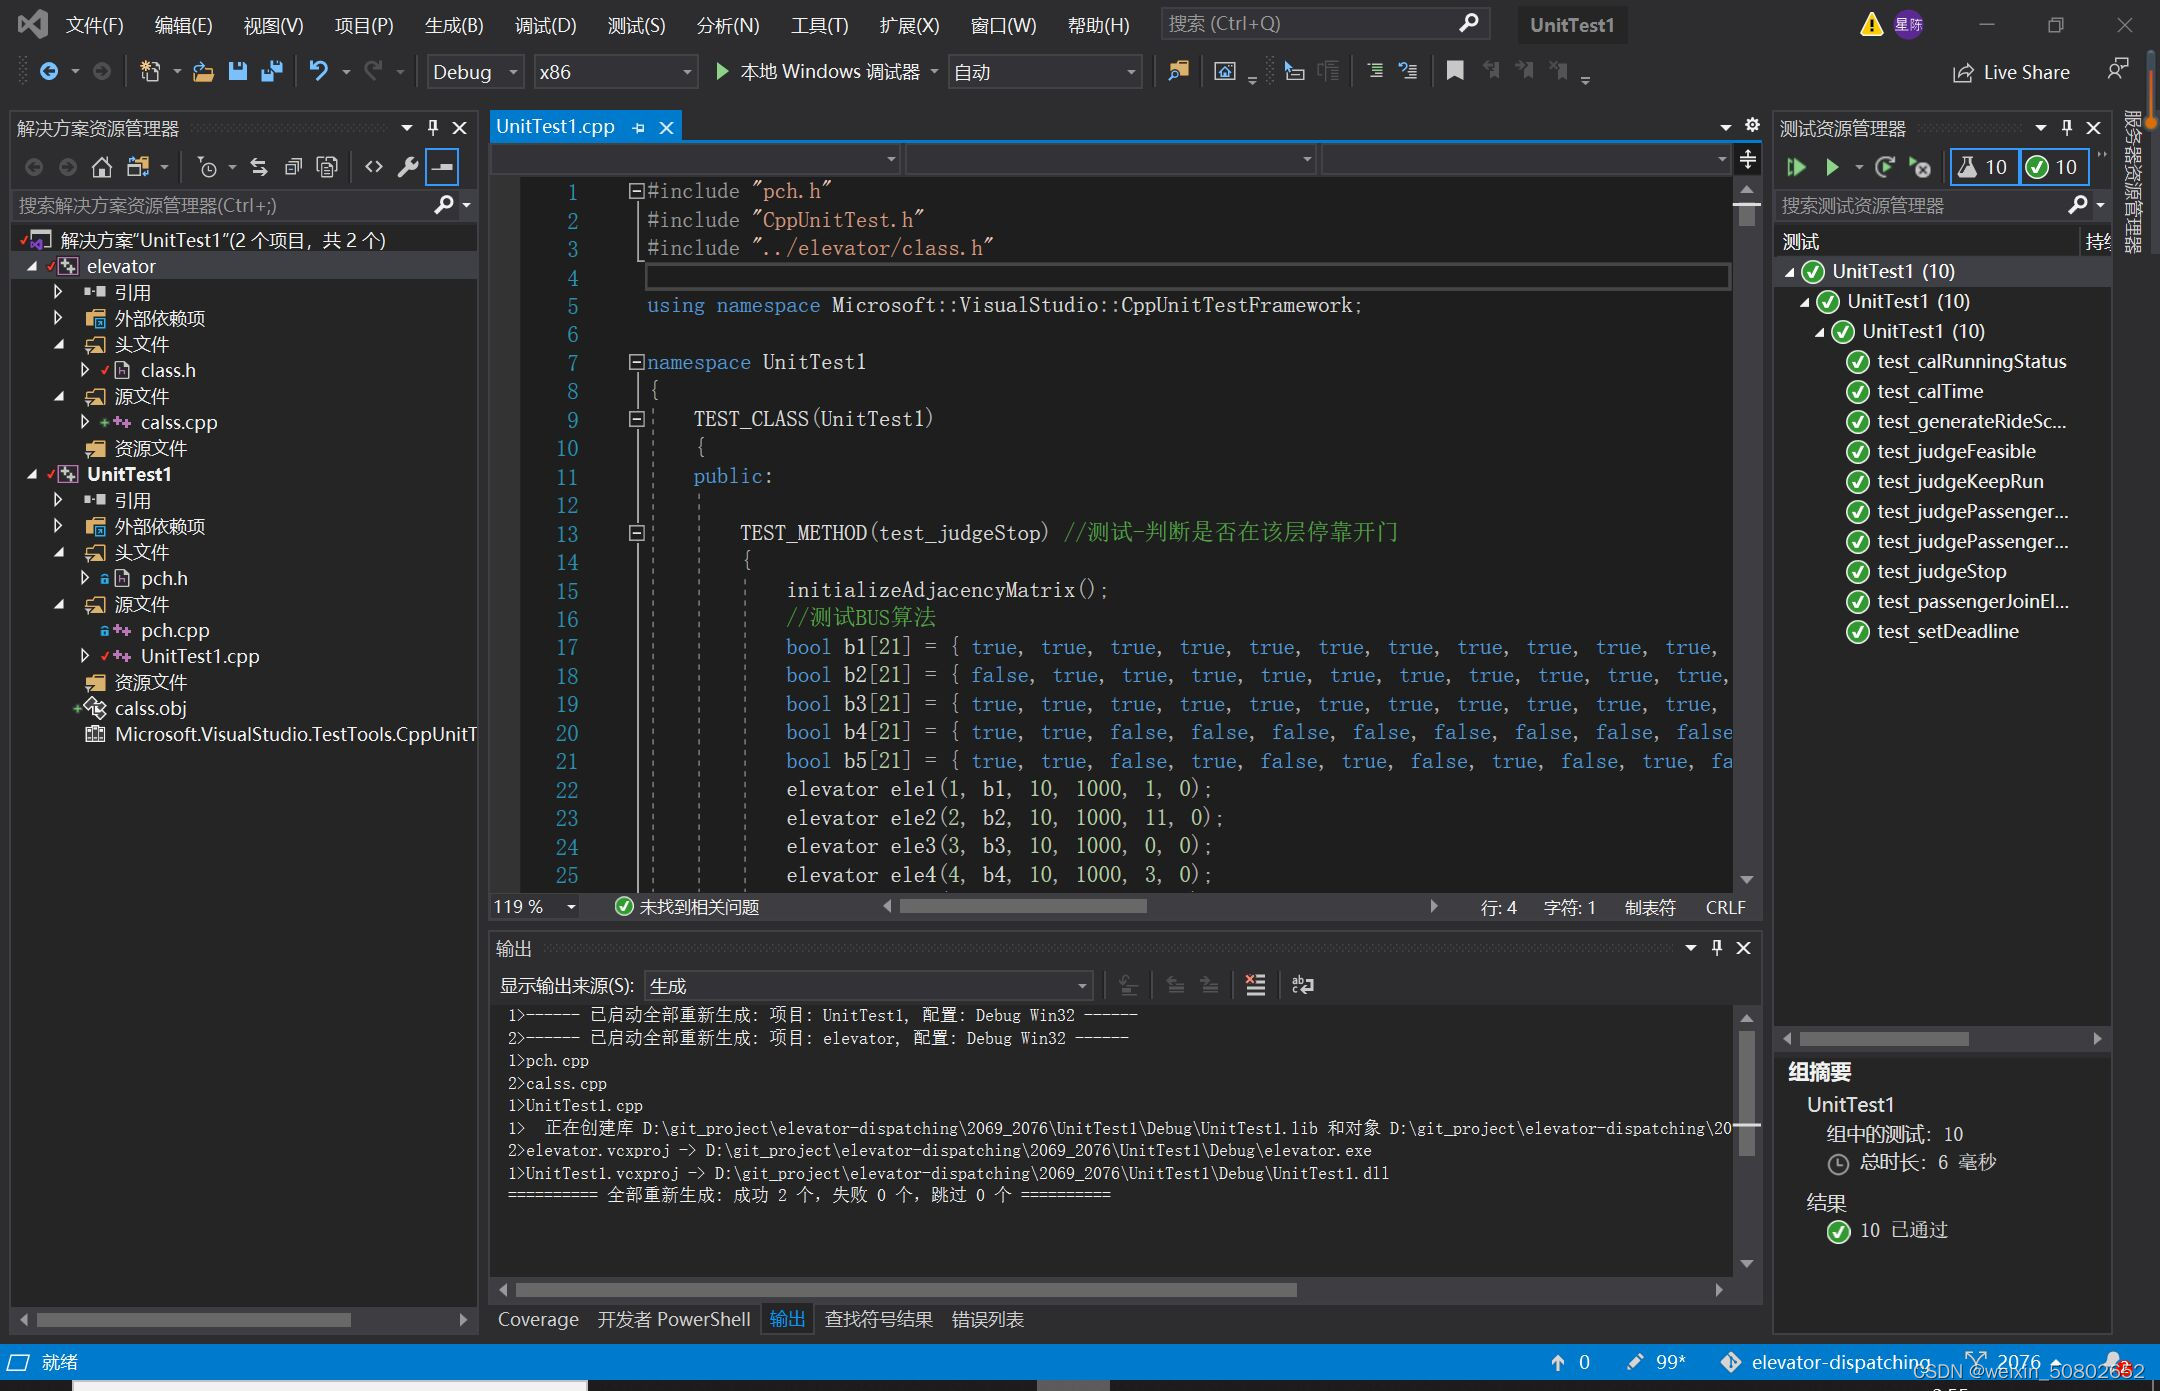Image resolution: width=2160 pixels, height=1391 pixels.
Task: Click the Find in Files icon in the toolbar
Action: (1178, 71)
